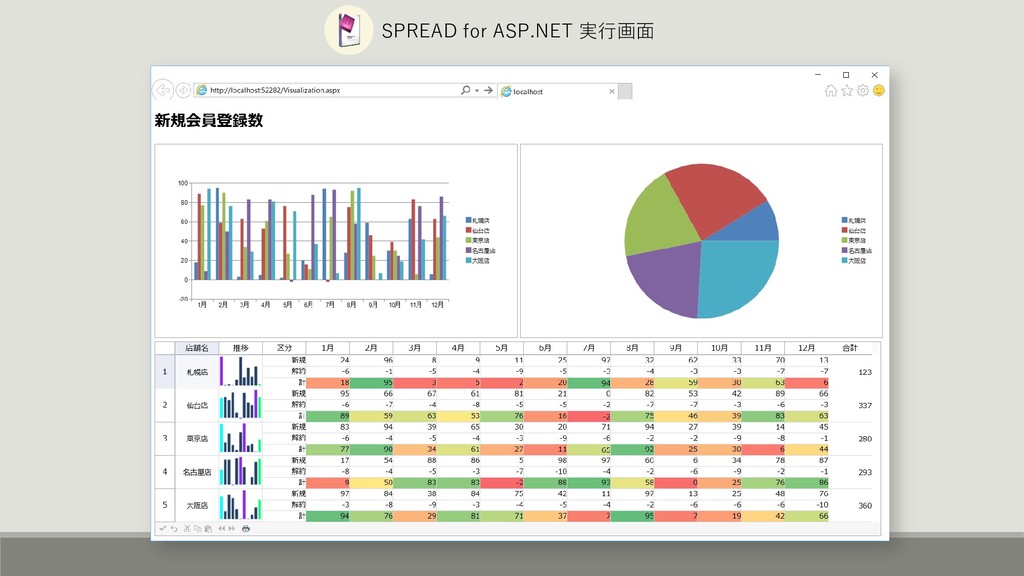
Task: Open a new blank tab button
Action: pyautogui.click(x=625, y=91)
